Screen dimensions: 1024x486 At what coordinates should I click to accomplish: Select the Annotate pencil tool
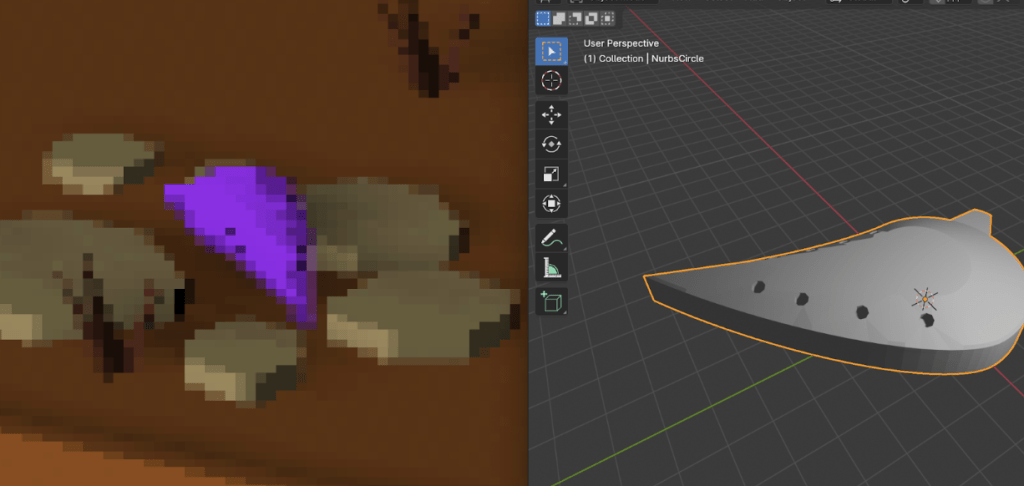[x=551, y=238]
